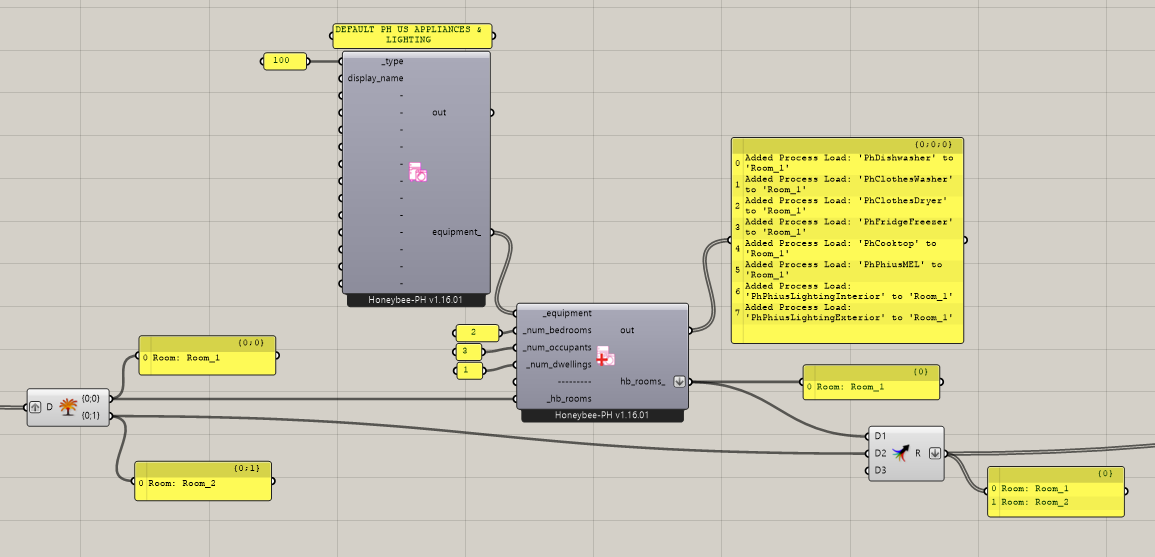
Task: Click the pink appliances component icon
Action: click(x=418, y=172)
